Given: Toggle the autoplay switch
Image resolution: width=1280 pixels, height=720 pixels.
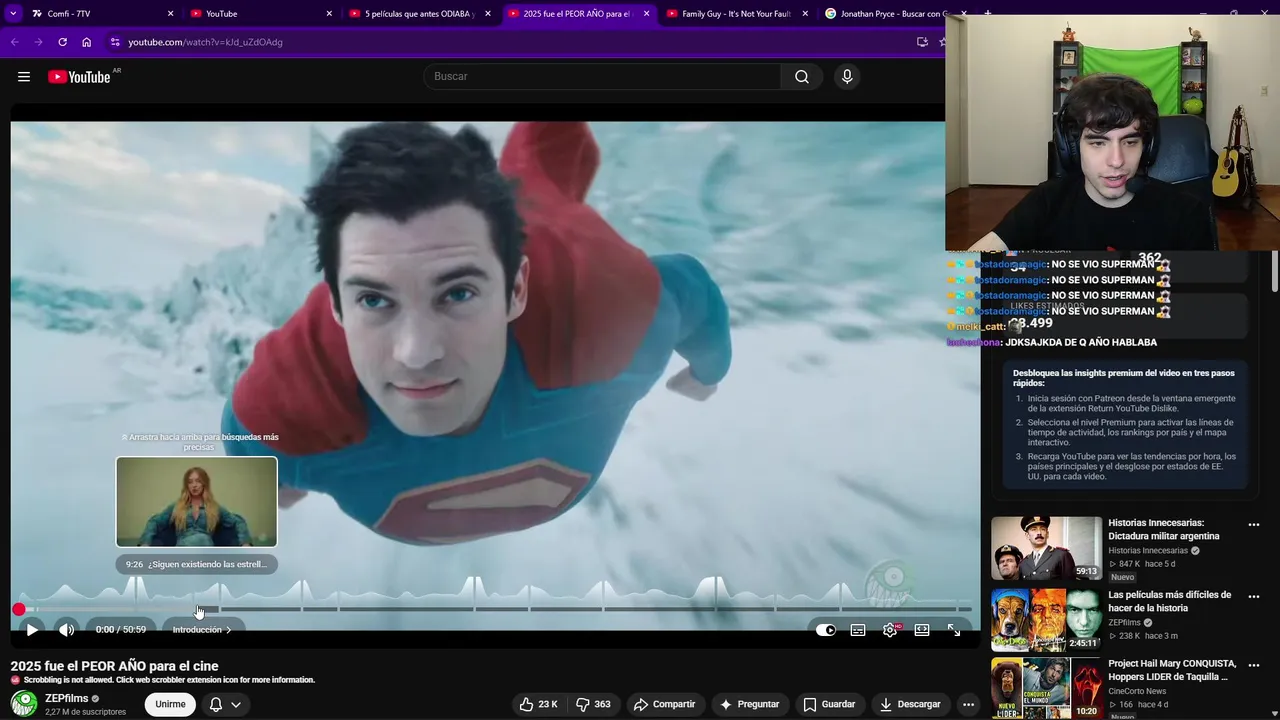Looking at the screenshot, I should (x=826, y=630).
